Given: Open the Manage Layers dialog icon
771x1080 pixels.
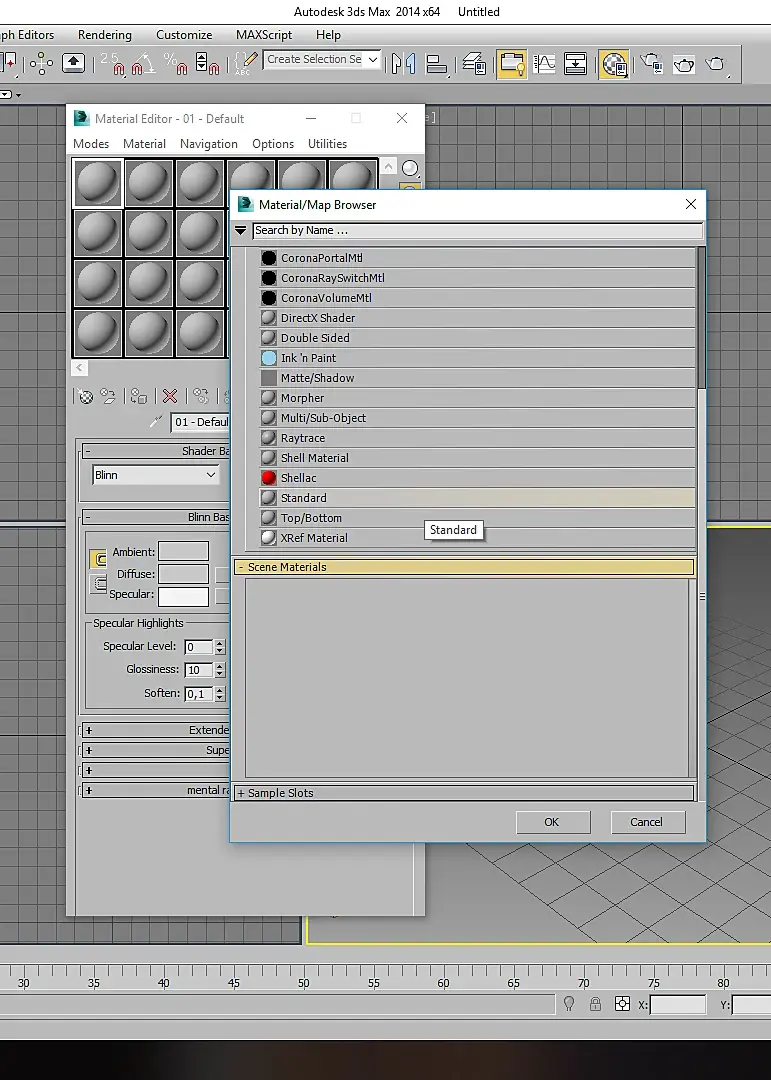Looking at the screenshot, I should point(475,63).
